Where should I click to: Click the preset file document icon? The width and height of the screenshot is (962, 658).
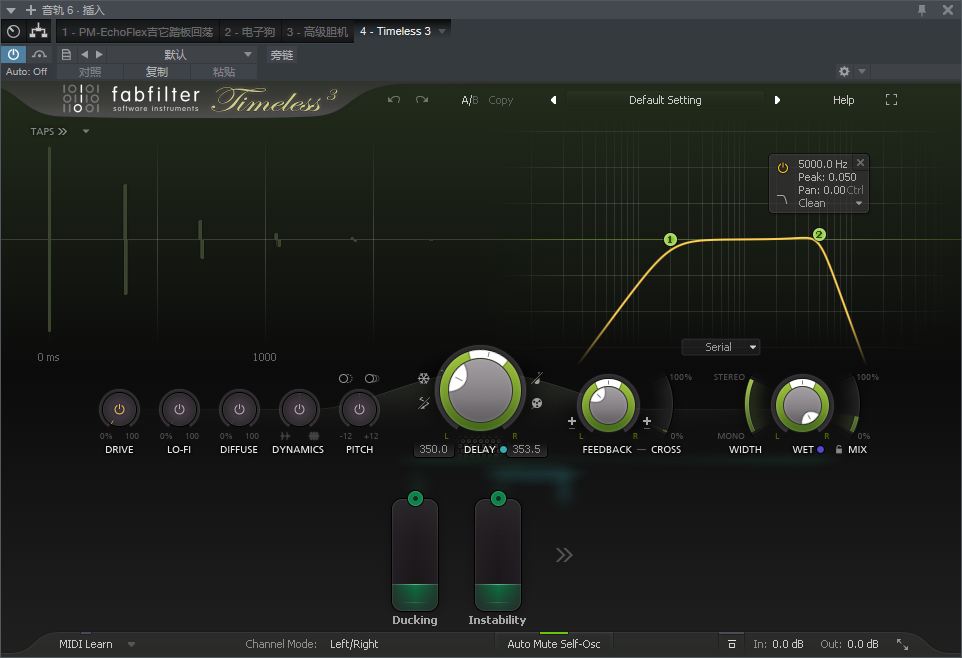tap(66, 55)
